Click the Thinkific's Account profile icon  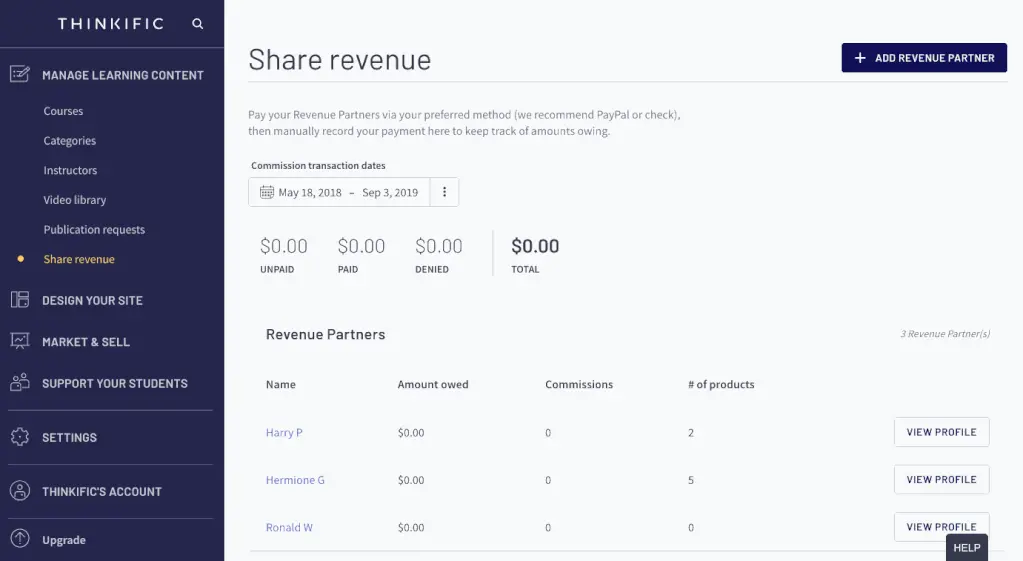click(19, 491)
